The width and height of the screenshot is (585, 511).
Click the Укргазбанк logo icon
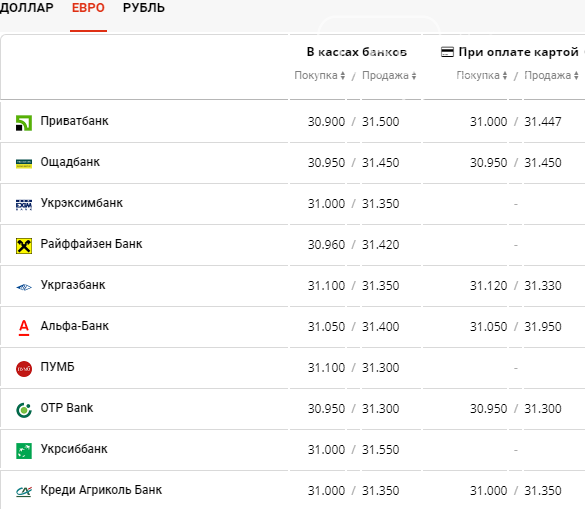tap(24, 287)
